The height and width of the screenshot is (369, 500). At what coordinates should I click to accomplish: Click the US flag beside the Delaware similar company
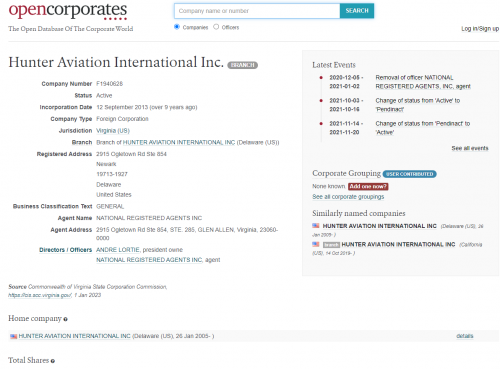click(x=315, y=226)
